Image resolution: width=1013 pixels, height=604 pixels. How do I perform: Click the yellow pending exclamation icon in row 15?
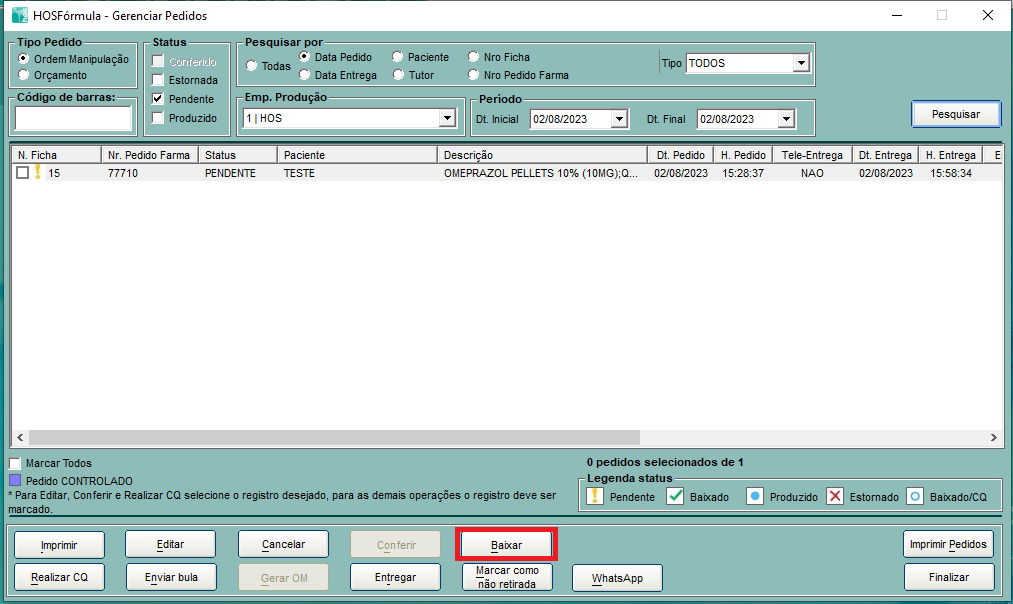coord(38,172)
